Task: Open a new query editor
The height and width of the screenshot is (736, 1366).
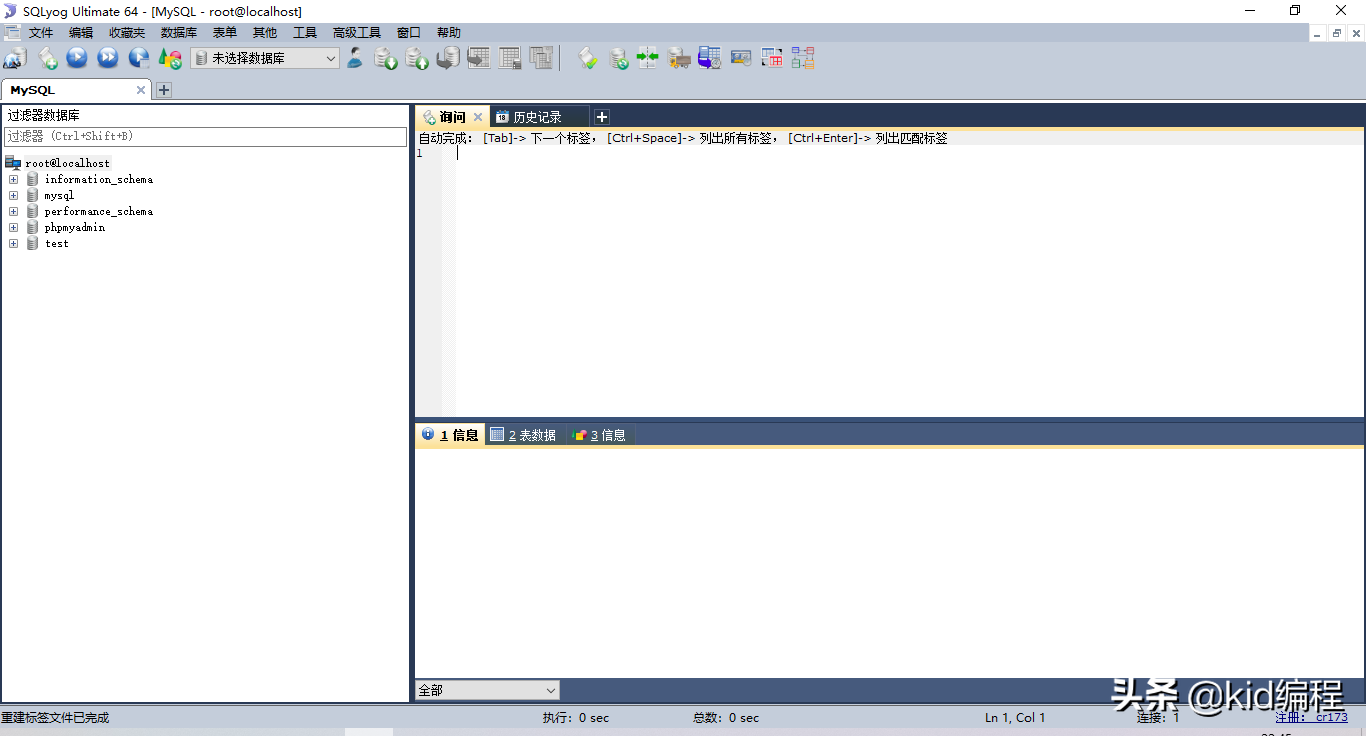Action: [47, 57]
